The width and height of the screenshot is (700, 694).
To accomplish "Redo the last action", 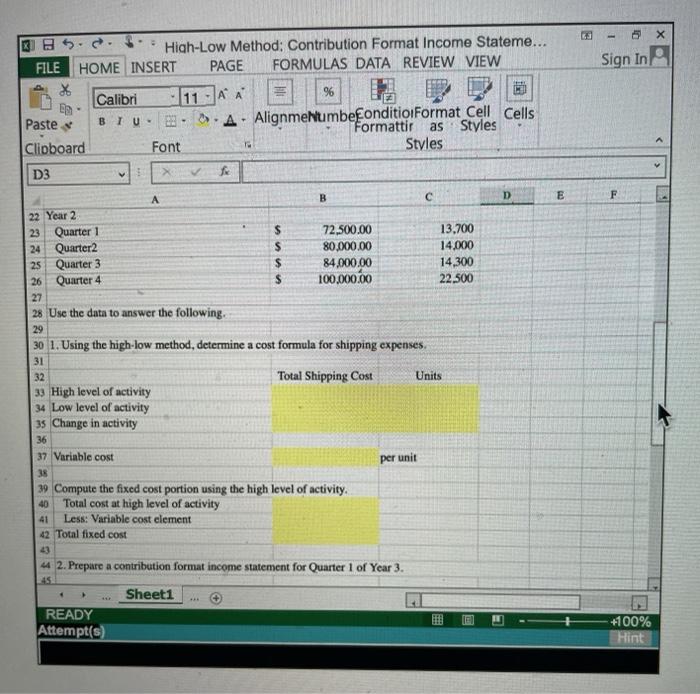I will click(x=98, y=43).
